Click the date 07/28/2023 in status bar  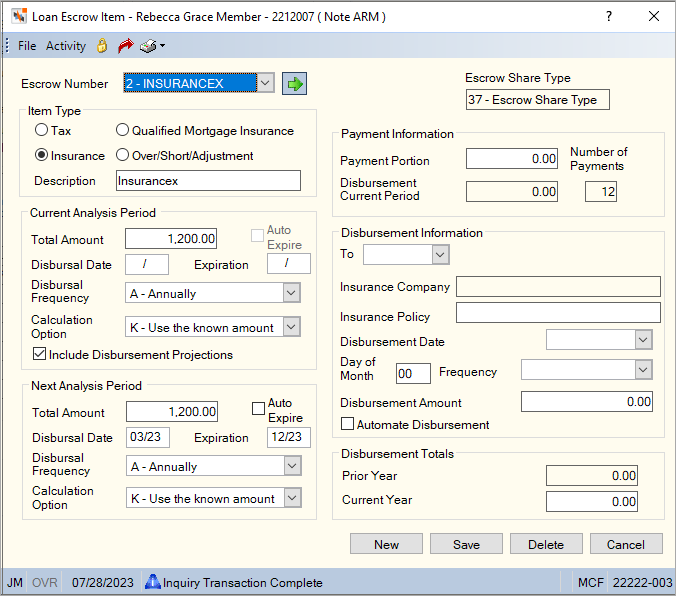[x=103, y=583]
